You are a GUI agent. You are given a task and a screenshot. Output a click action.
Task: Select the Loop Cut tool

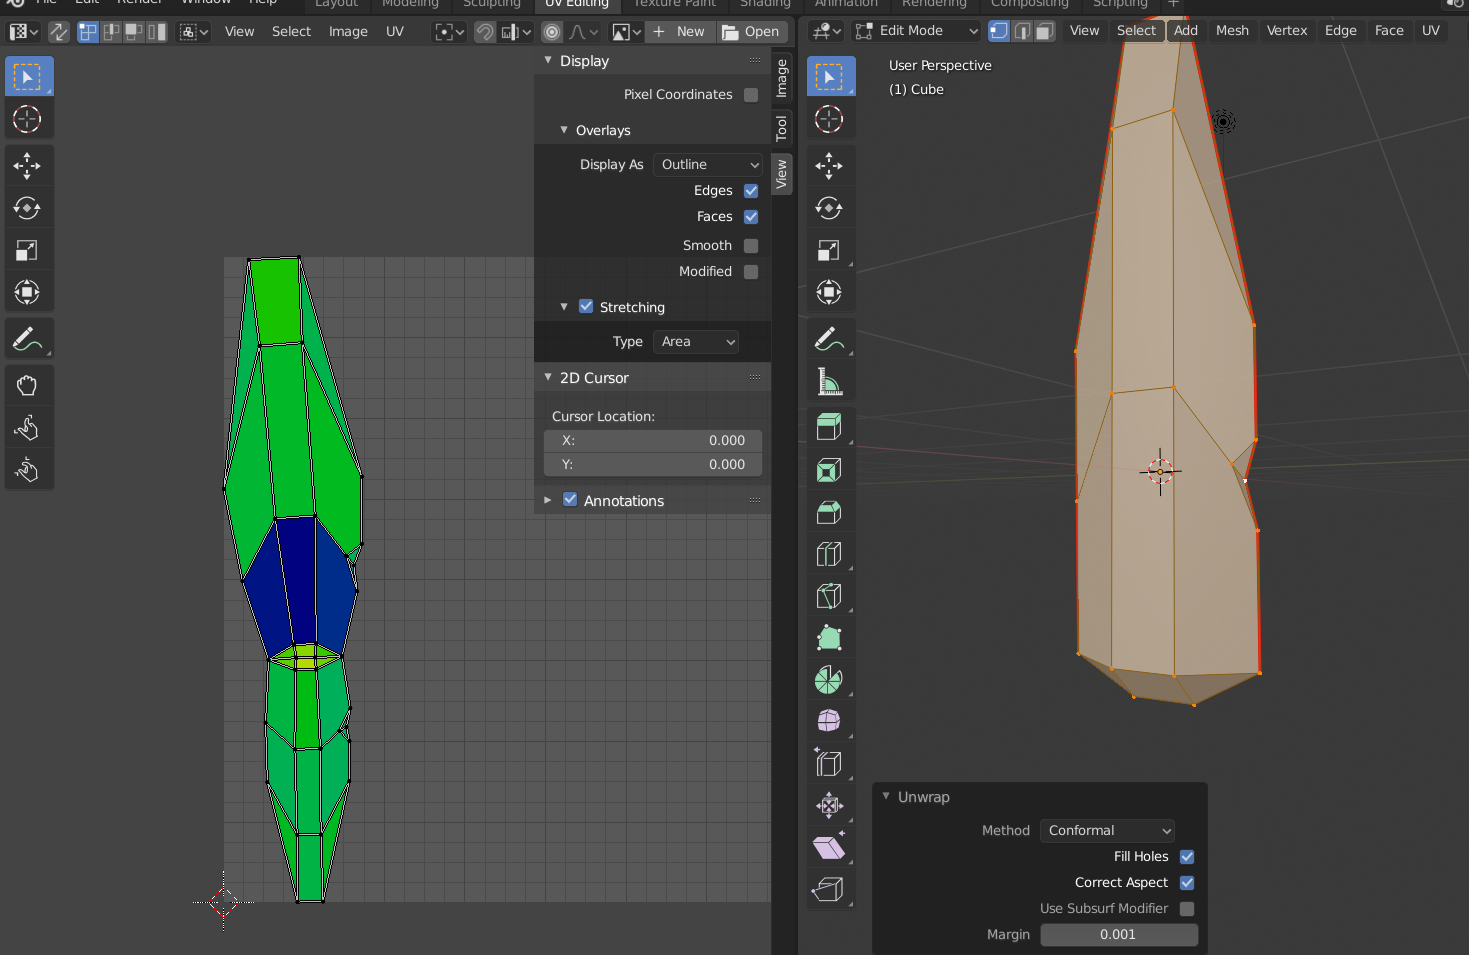coord(829,554)
